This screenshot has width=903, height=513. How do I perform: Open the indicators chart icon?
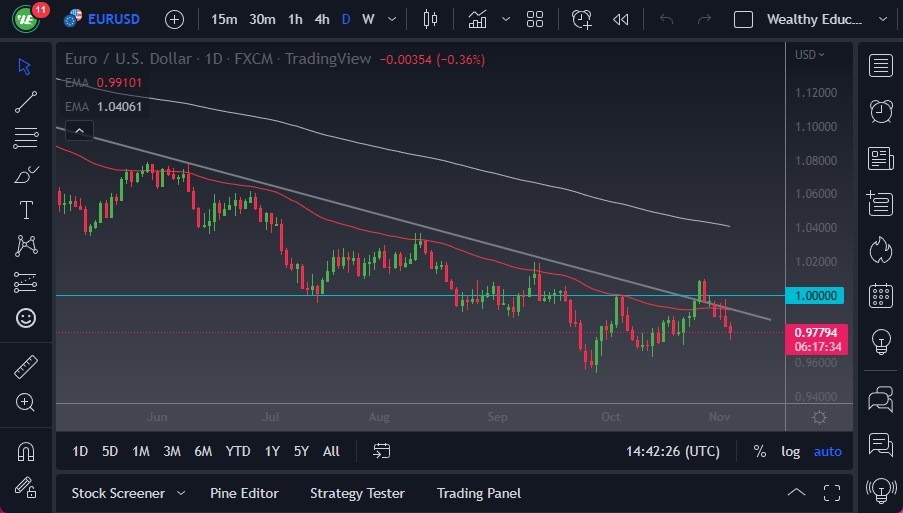pyautogui.click(x=478, y=19)
